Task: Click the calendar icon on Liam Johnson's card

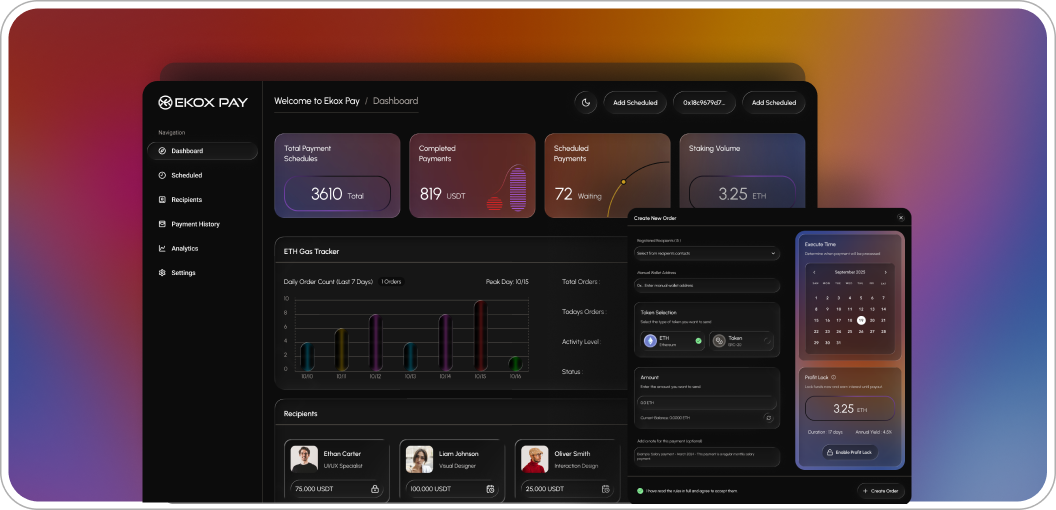Action: pyautogui.click(x=490, y=489)
